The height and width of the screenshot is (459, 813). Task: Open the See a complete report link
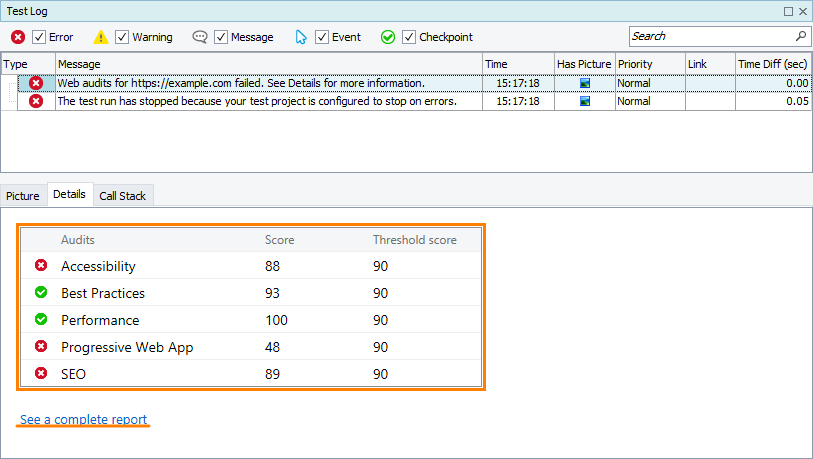(83, 419)
